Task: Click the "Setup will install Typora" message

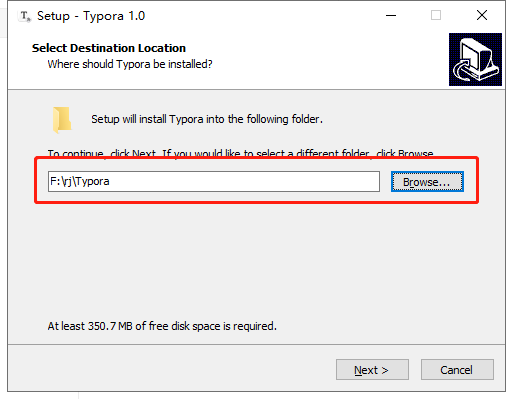Action: pyautogui.click(x=207, y=119)
